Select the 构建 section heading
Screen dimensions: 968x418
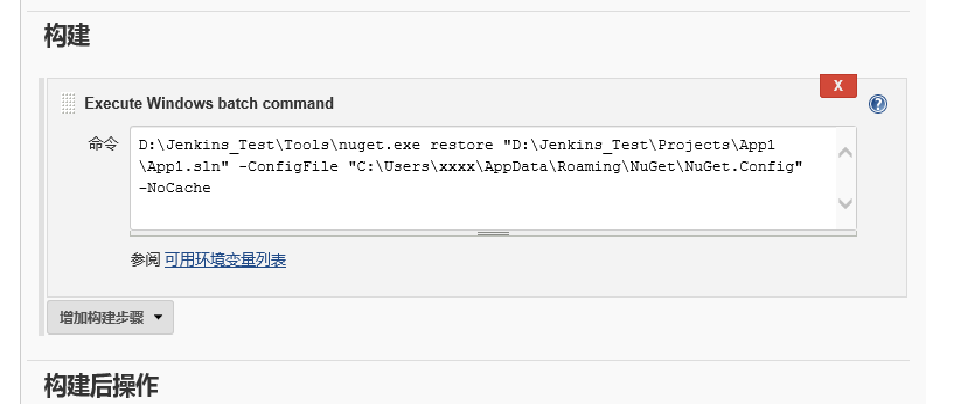(67, 36)
